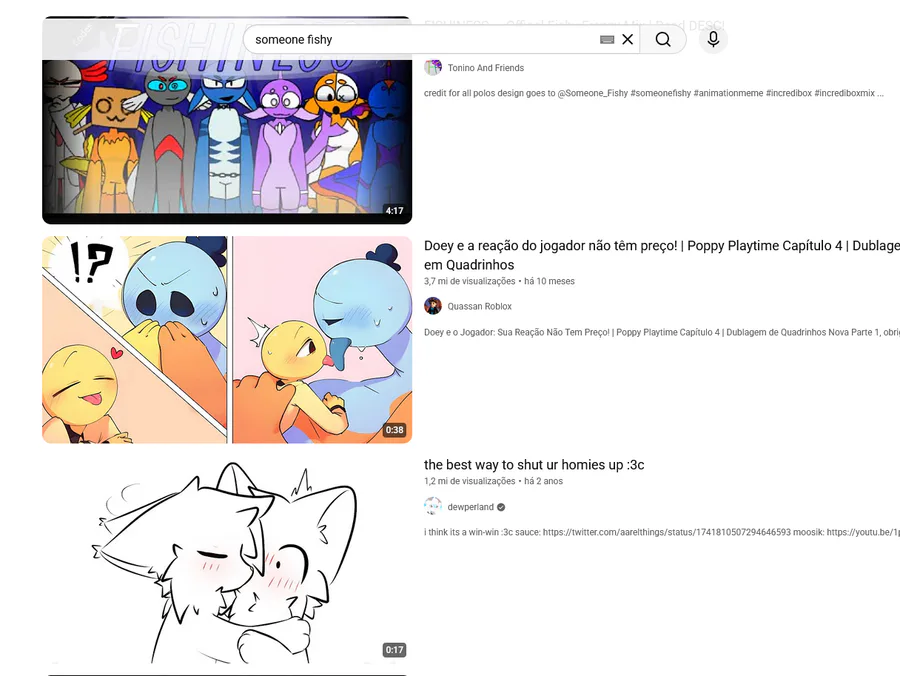This screenshot has width=900, height=676.
Task: Click dewperland verified badge icon
Action: pos(501,507)
